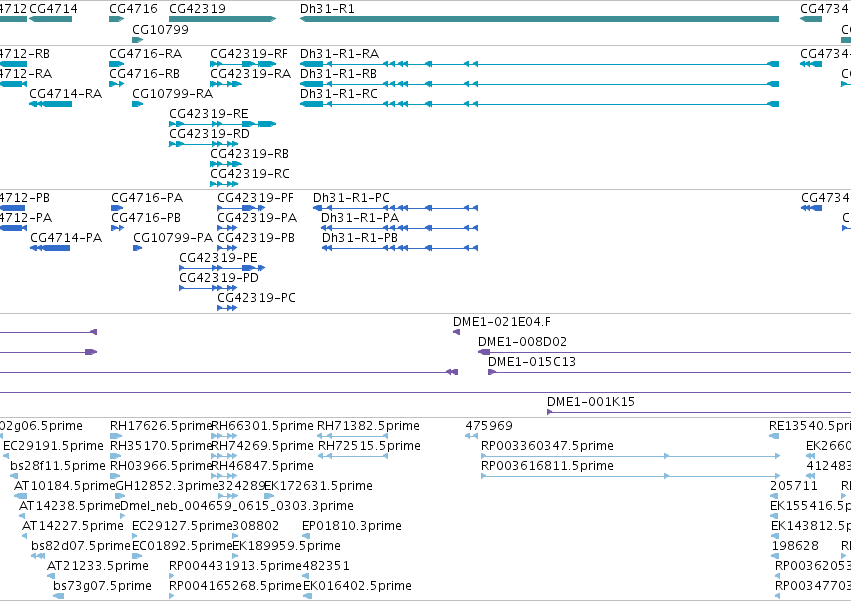The width and height of the screenshot is (851, 601).
Task: Open the CG42319-PF protein label
Action: point(256,198)
